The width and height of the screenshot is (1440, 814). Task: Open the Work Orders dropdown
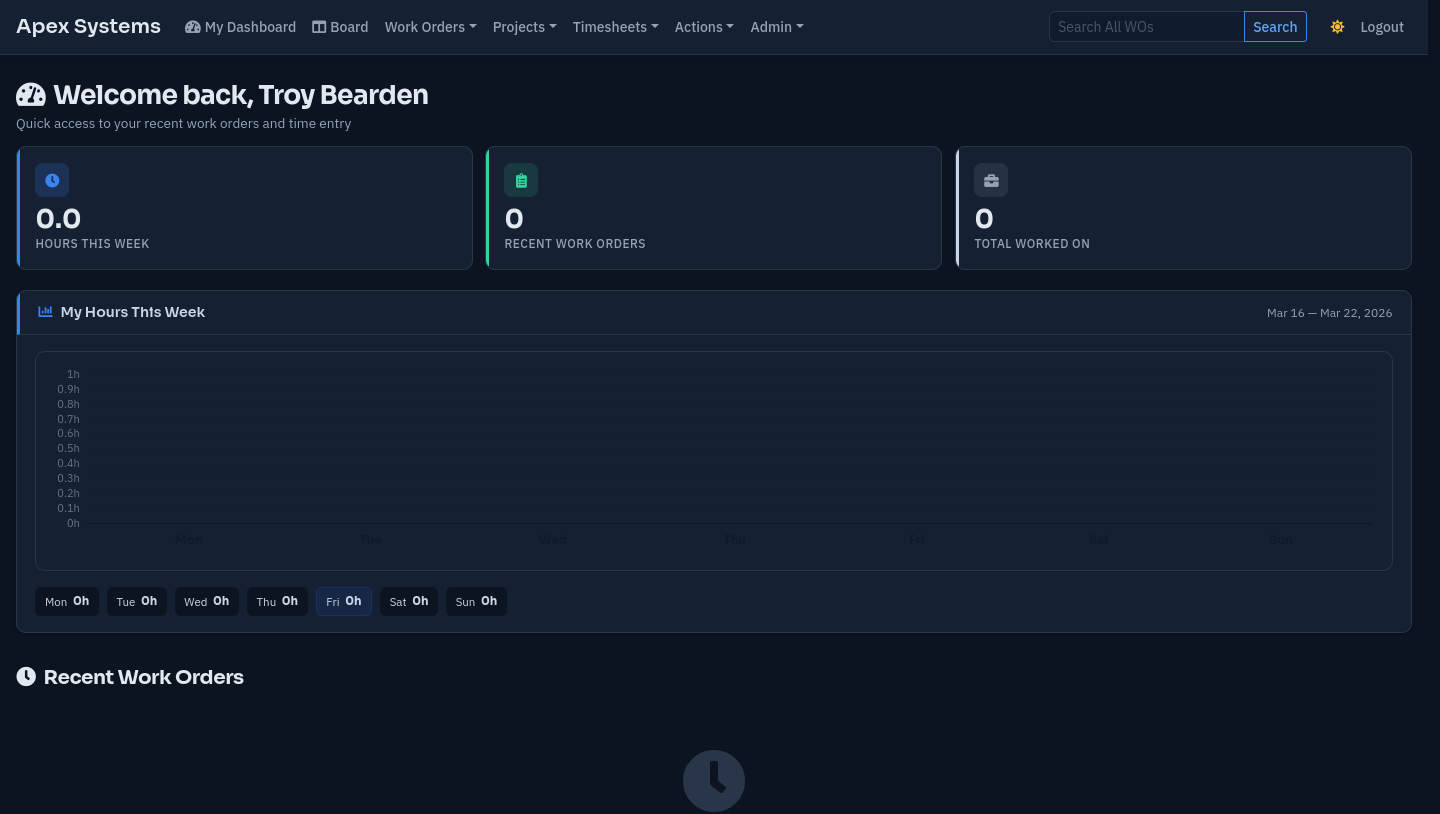pyautogui.click(x=430, y=27)
